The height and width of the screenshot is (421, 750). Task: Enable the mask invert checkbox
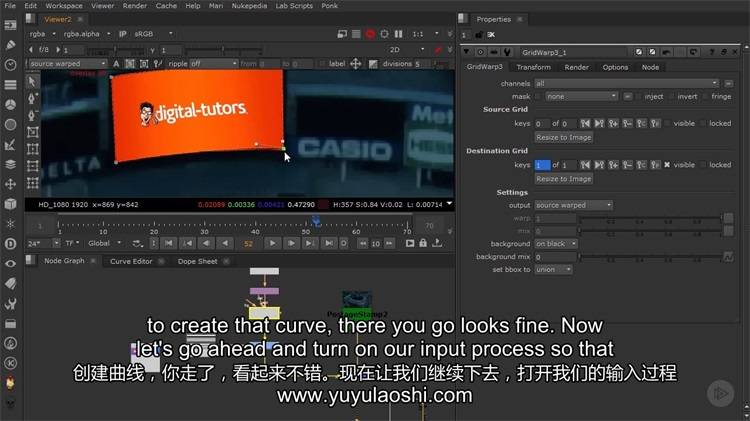672,97
